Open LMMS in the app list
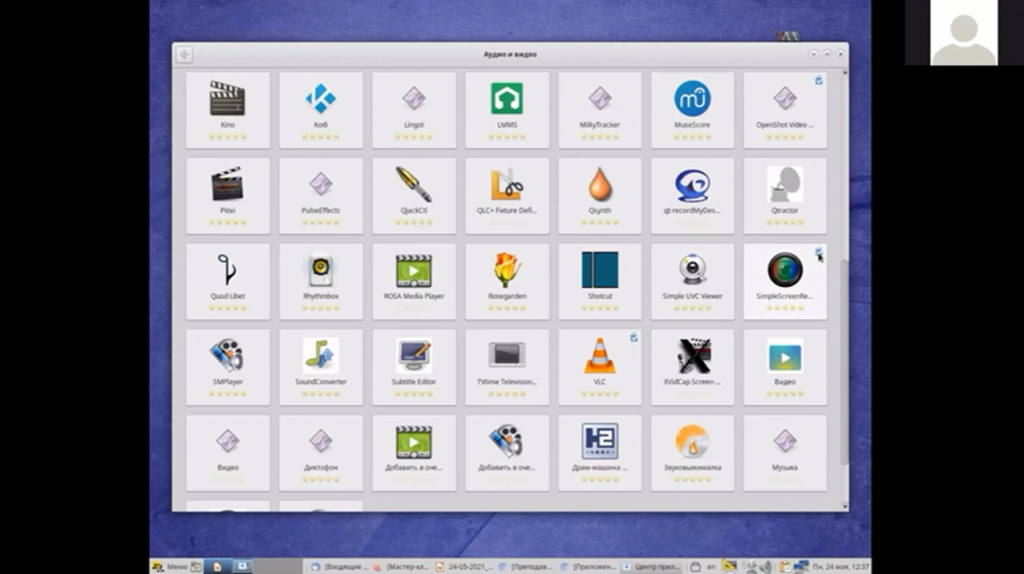The height and width of the screenshot is (574, 1024). (x=507, y=110)
